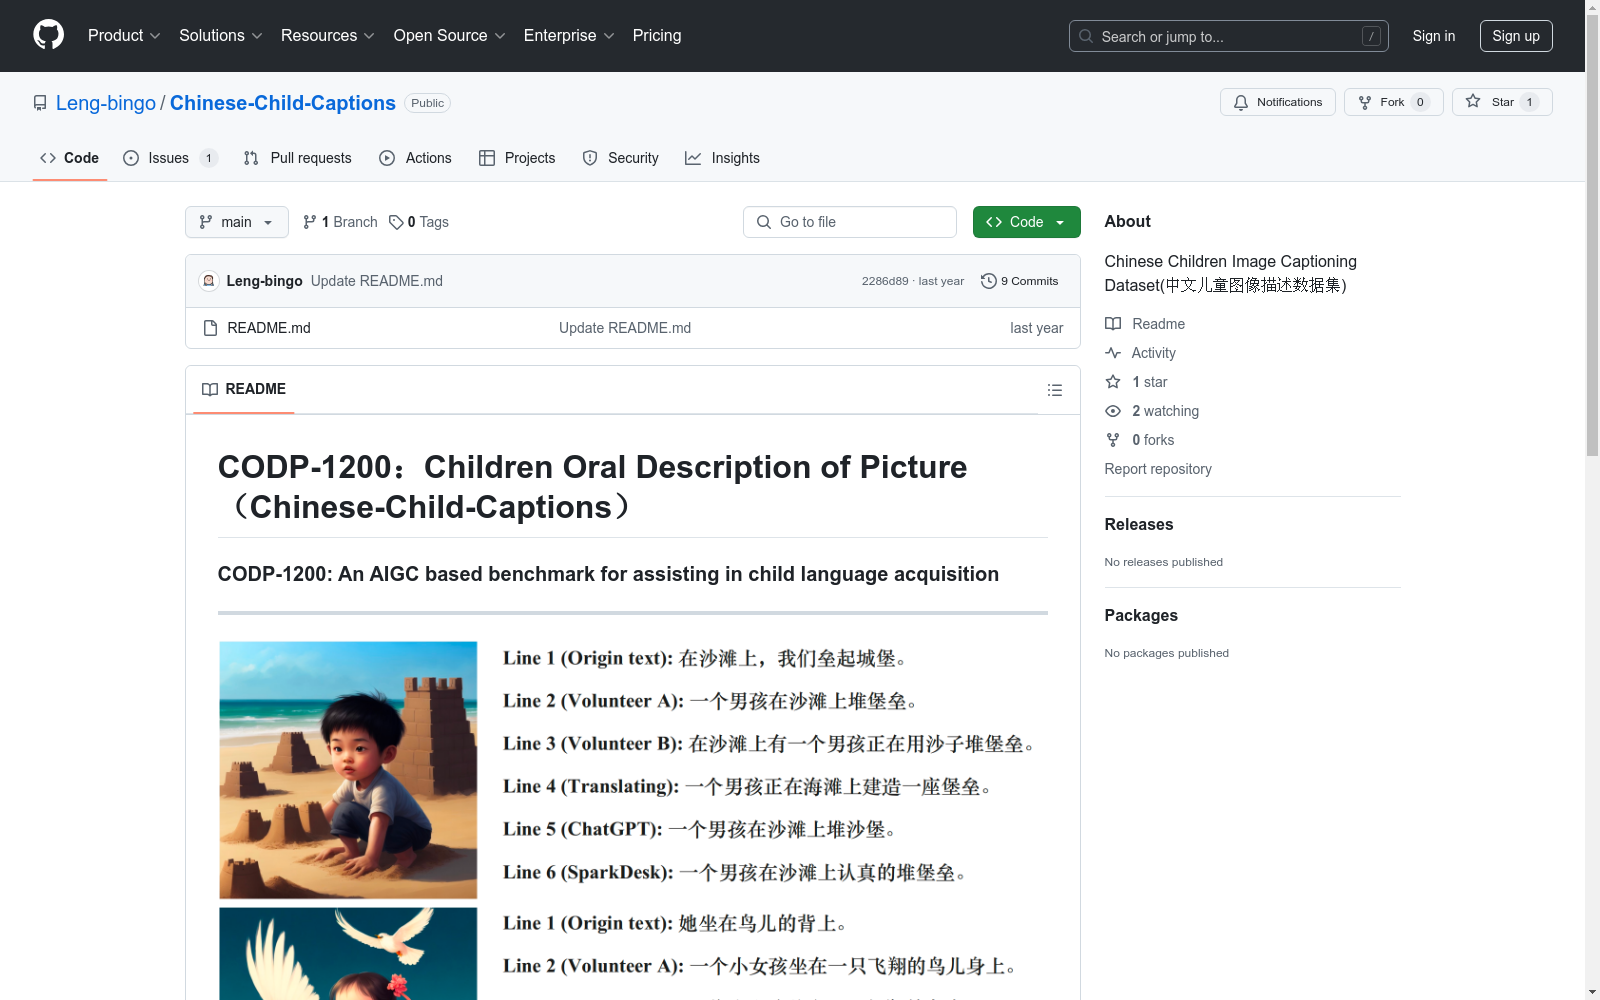This screenshot has width=1600, height=1000.
Task: Expand the Product menu
Action: (x=124, y=35)
